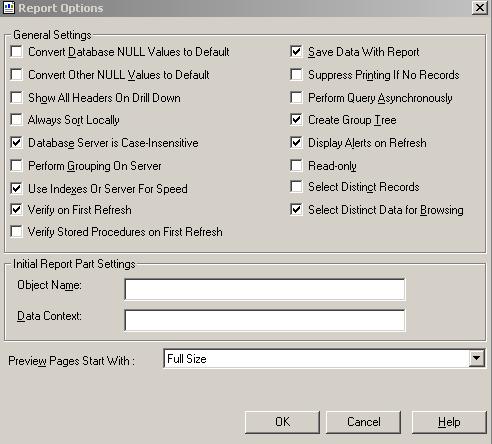Close the Report Options dialog
Image resolution: width=492 pixels, height=444 pixels.
[480, 7]
